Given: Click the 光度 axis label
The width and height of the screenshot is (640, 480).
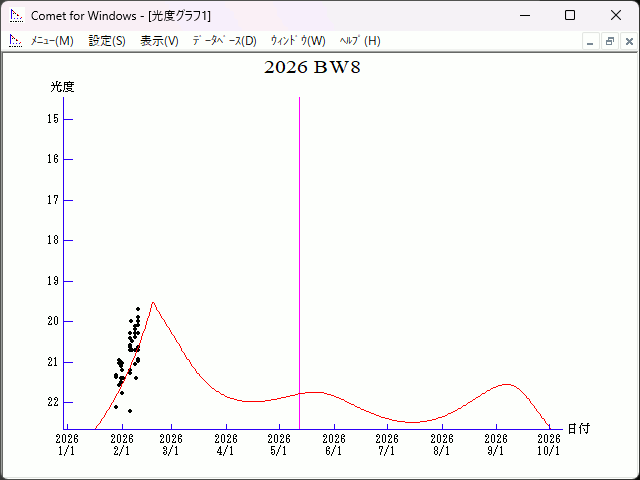Looking at the screenshot, I should click(62, 87).
